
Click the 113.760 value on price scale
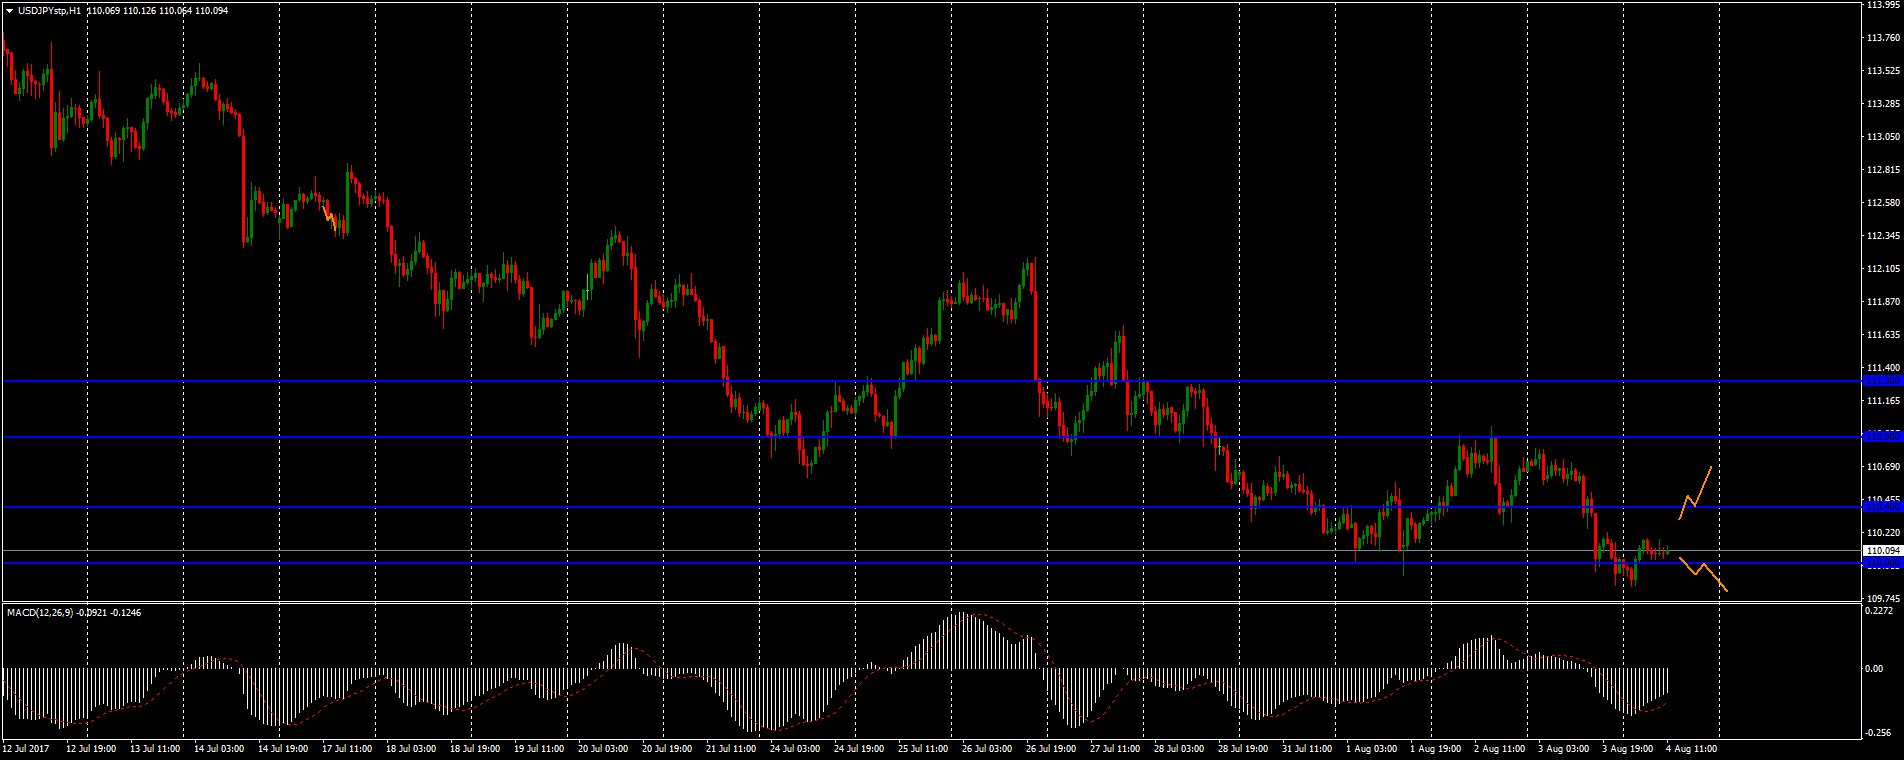click(1882, 38)
